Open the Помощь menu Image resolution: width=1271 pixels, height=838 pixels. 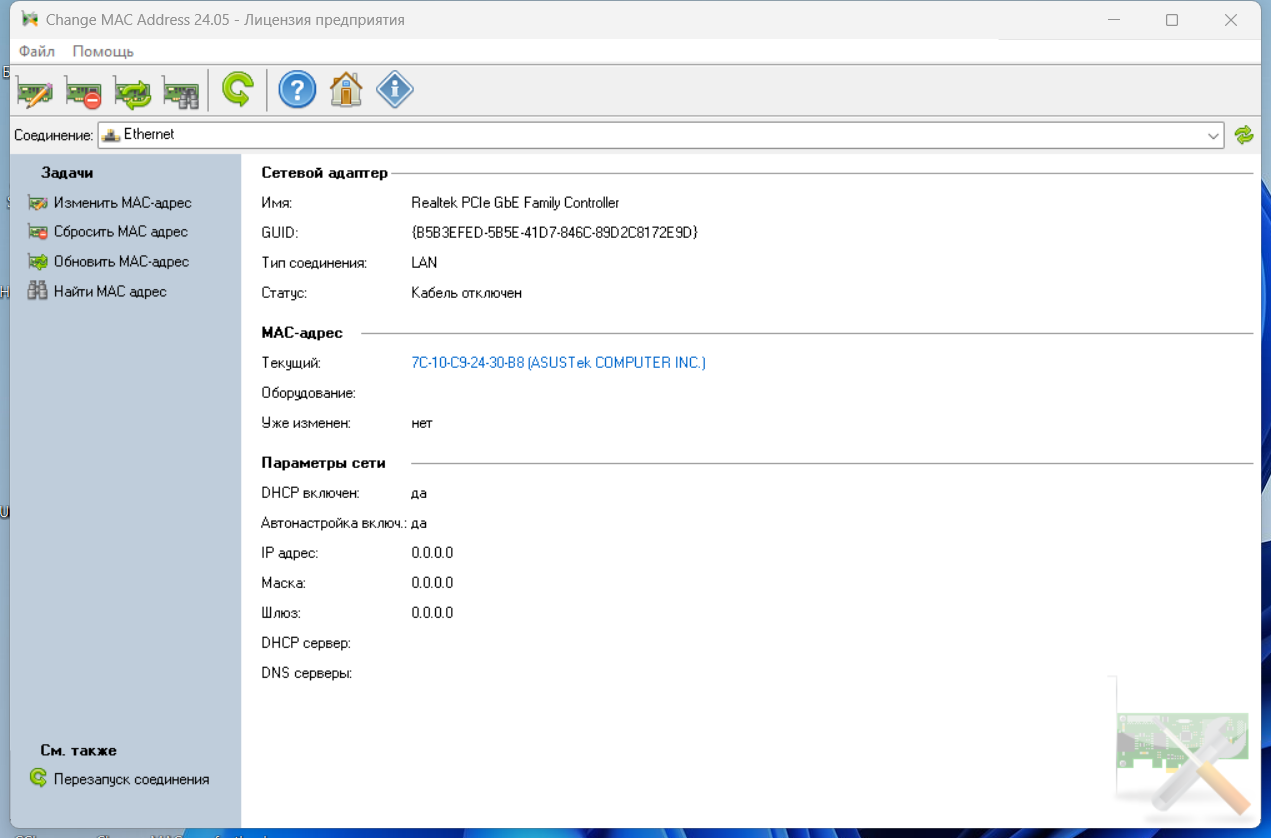click(x=103, y=51)
